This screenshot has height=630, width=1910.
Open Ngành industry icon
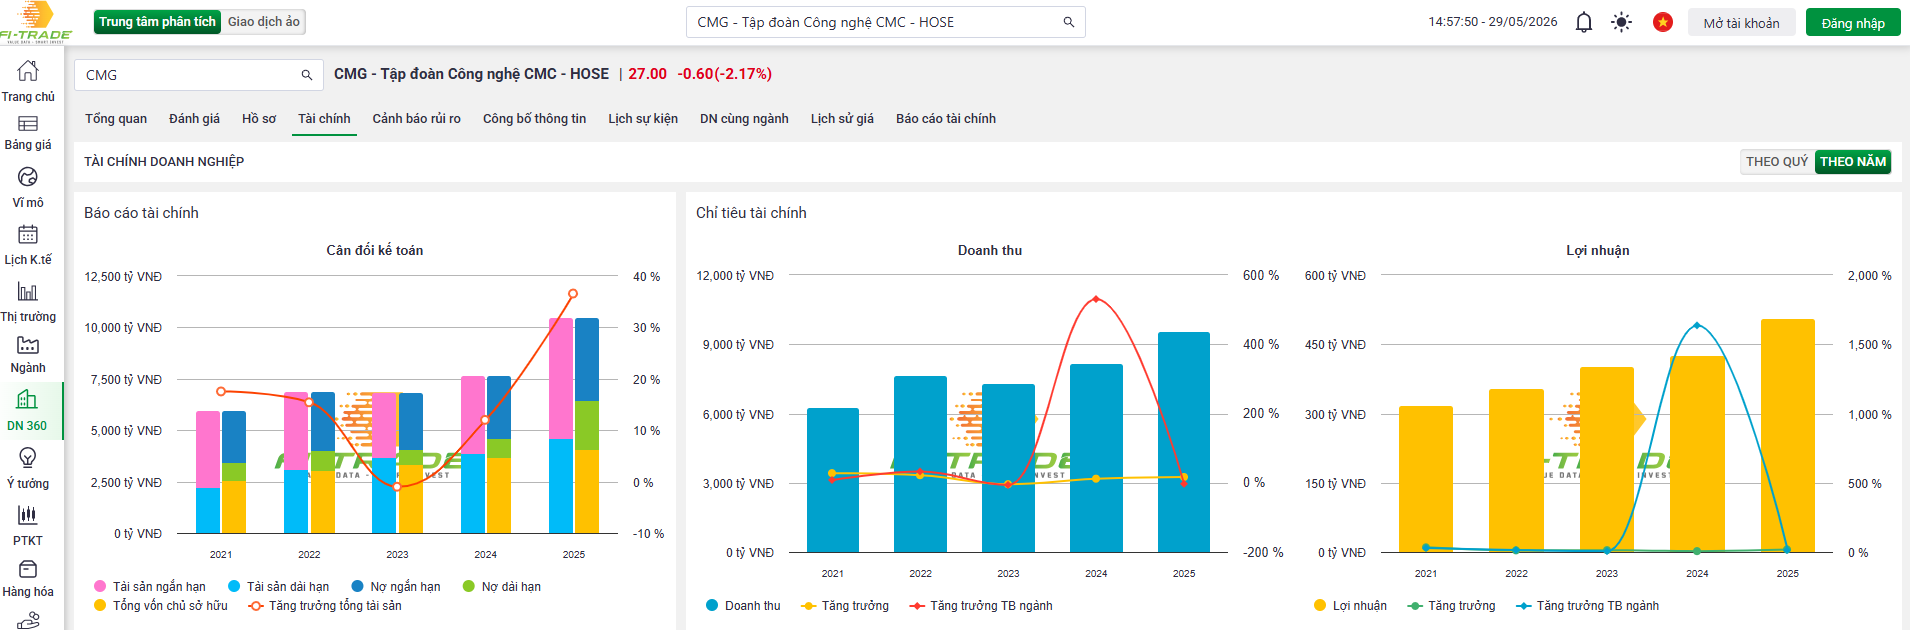point(28,345)
